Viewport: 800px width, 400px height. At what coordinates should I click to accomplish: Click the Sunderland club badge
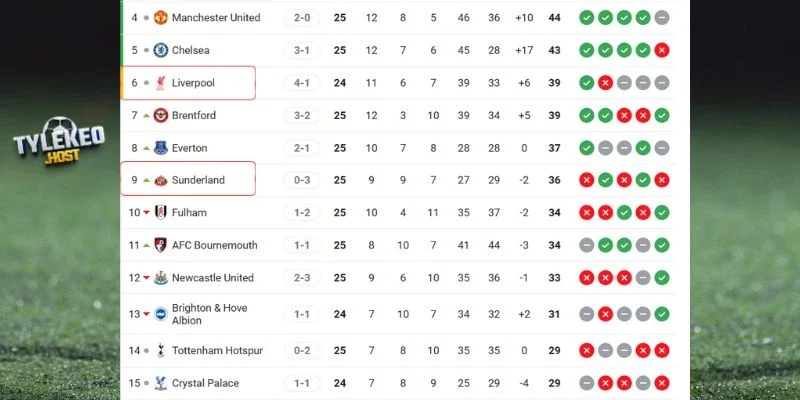pyautogui.click(x=160, y=180)
